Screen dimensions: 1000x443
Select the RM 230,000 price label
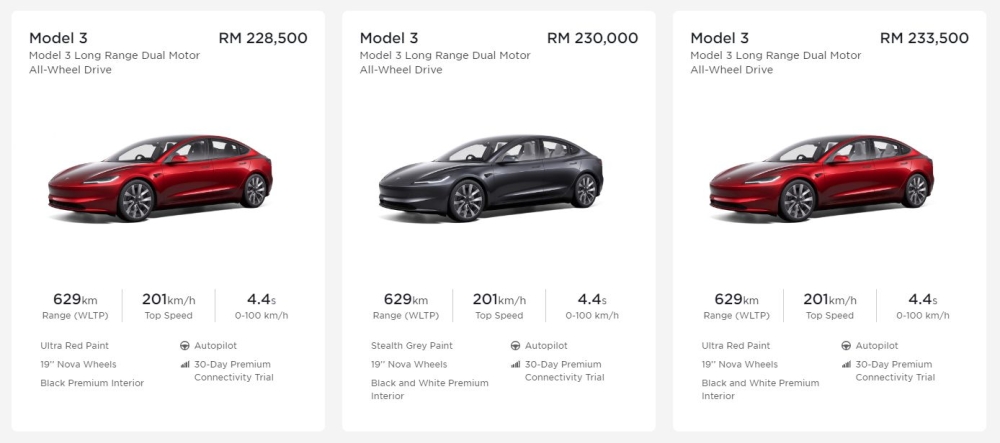click(592, 38)
